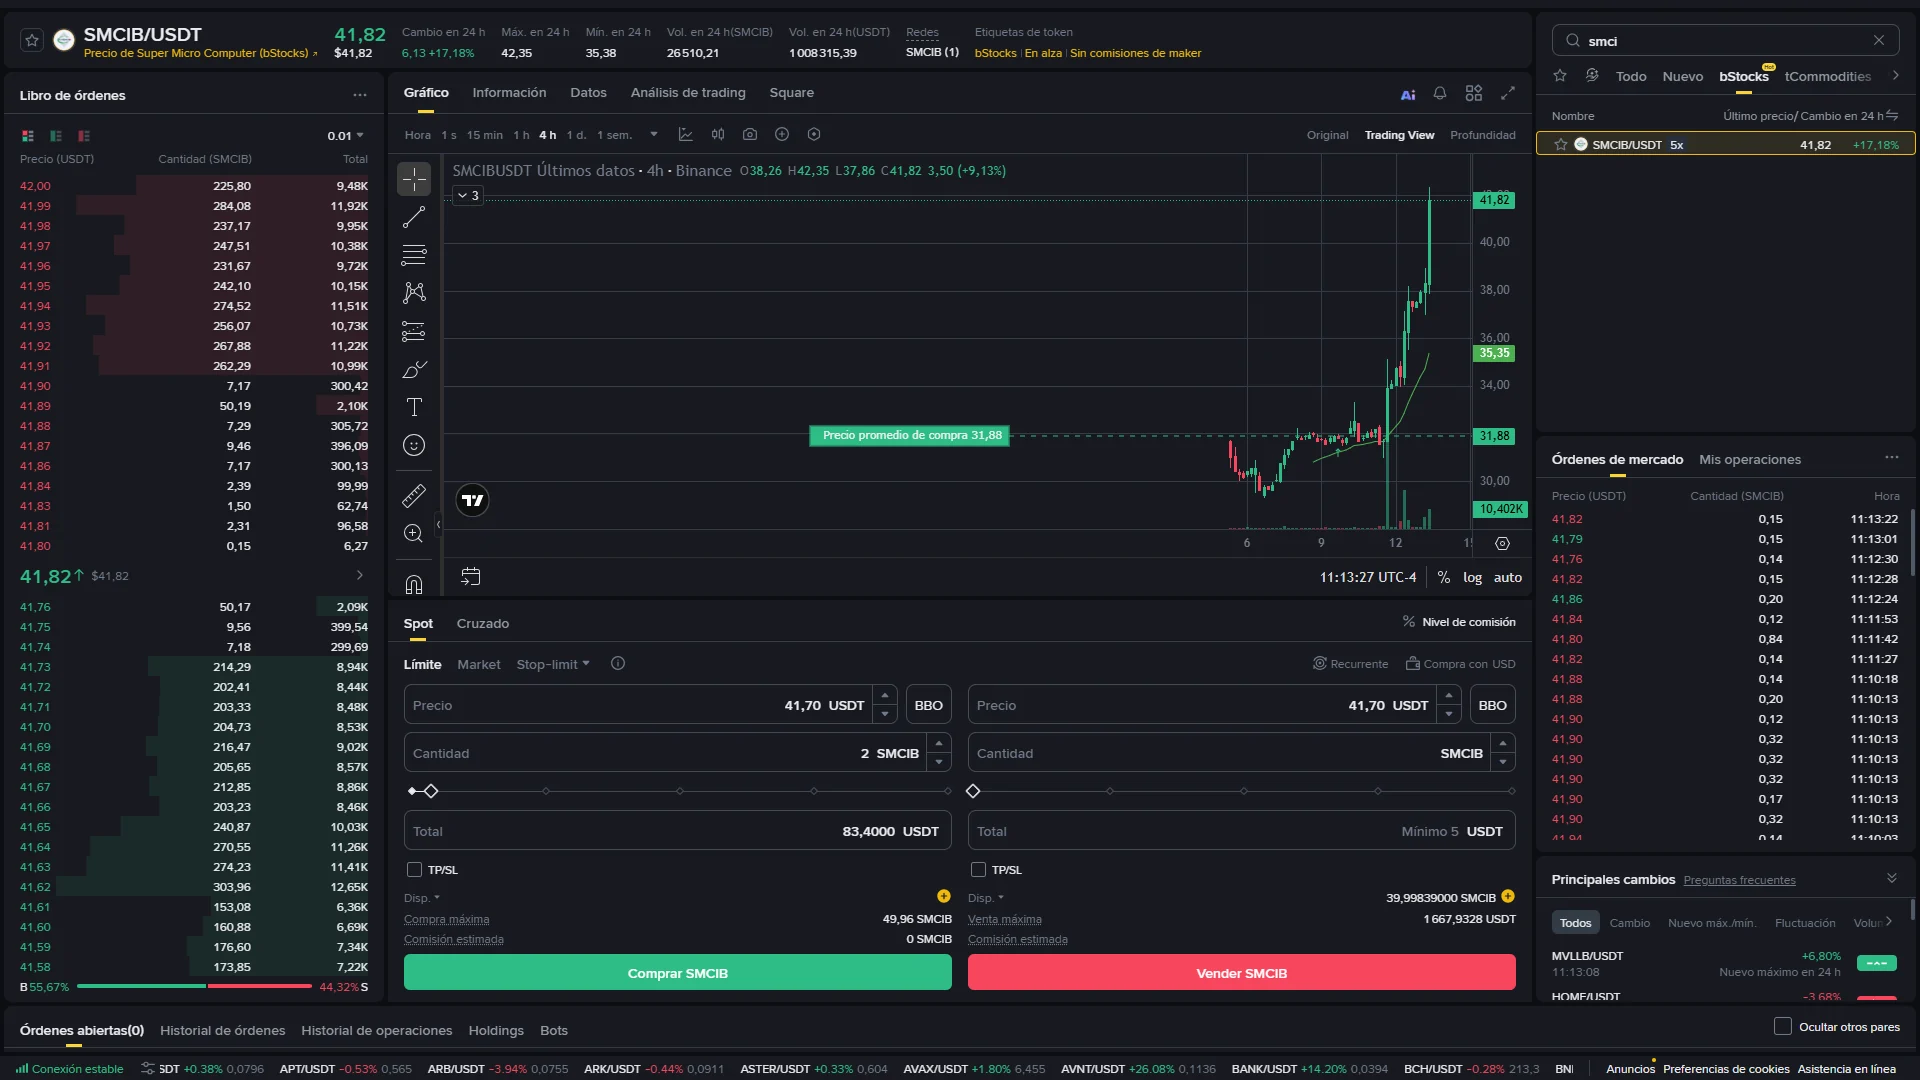Viewport: 1920px width, 1080px height.
Task: Open the sell-side Disp. dropdown
Action: [986, 898]
